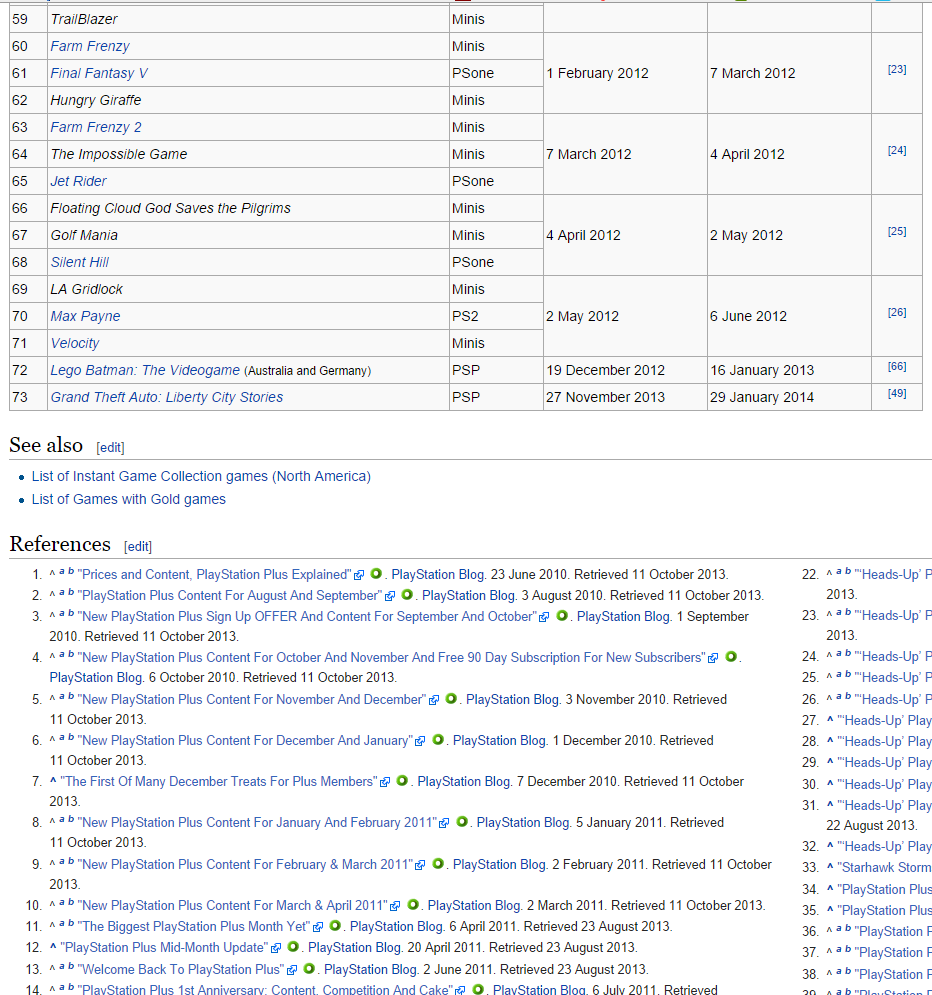Click external-link icon after "Prices and Content, PlayStation Plus Explained"

point(359,575)
